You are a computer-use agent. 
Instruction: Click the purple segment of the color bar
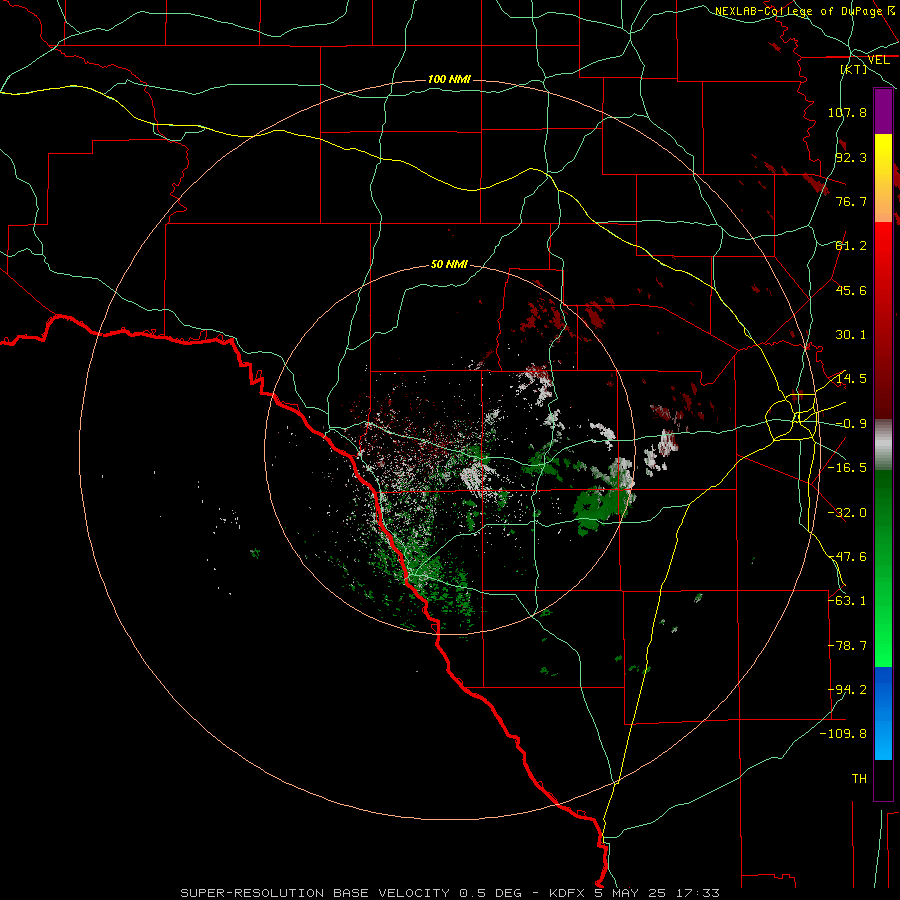pyautogui.click(x=883, y=111)
